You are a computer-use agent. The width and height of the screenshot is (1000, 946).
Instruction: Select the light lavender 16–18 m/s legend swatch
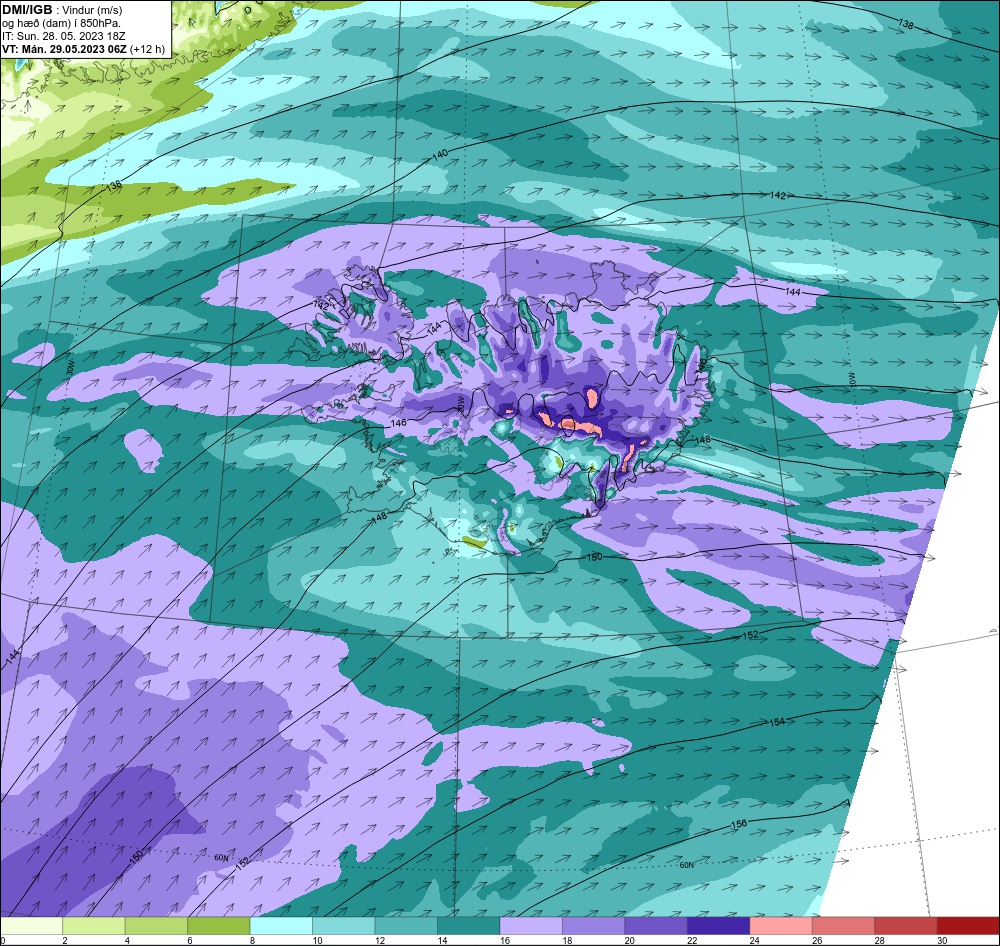[531, 926]
